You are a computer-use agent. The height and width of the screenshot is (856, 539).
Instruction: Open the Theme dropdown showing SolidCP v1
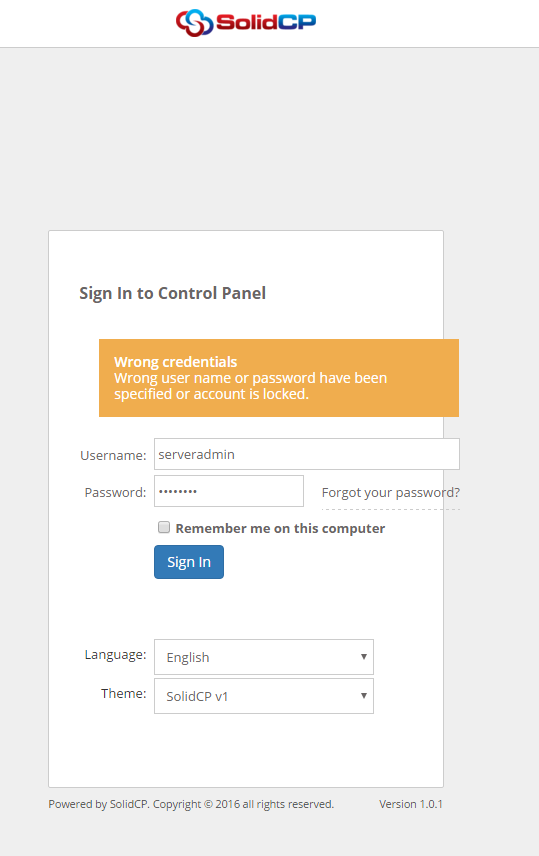pyautogui.click(x=264, y=696)
